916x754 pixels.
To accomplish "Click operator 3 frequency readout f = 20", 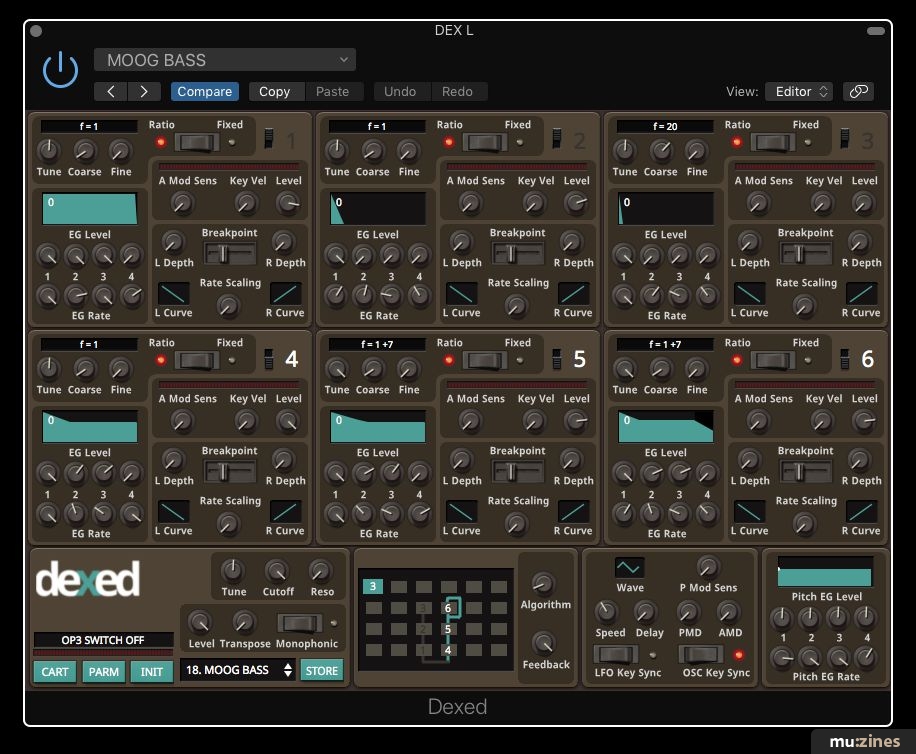I will (665, 126).
